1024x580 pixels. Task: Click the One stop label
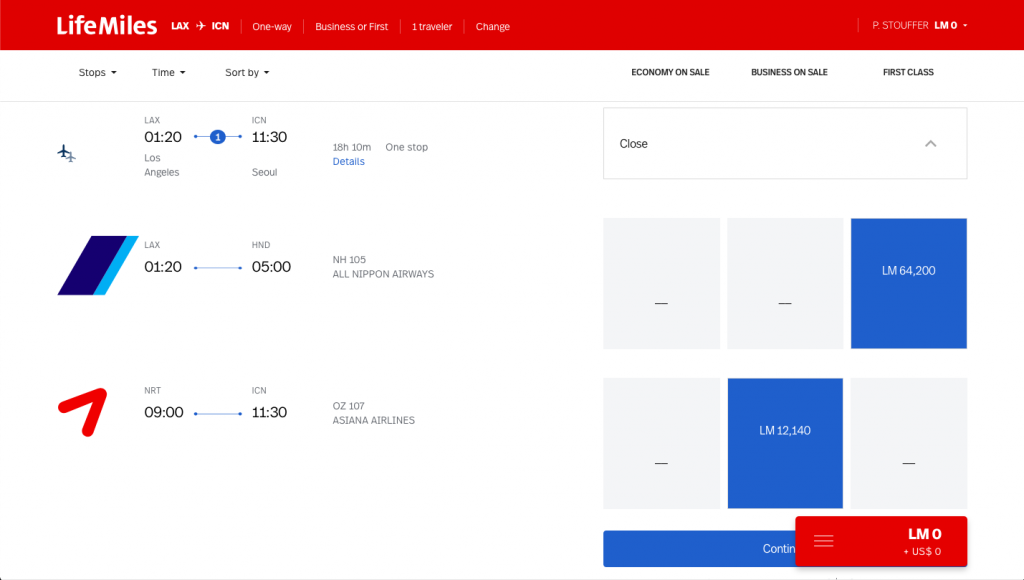(407, 147)
